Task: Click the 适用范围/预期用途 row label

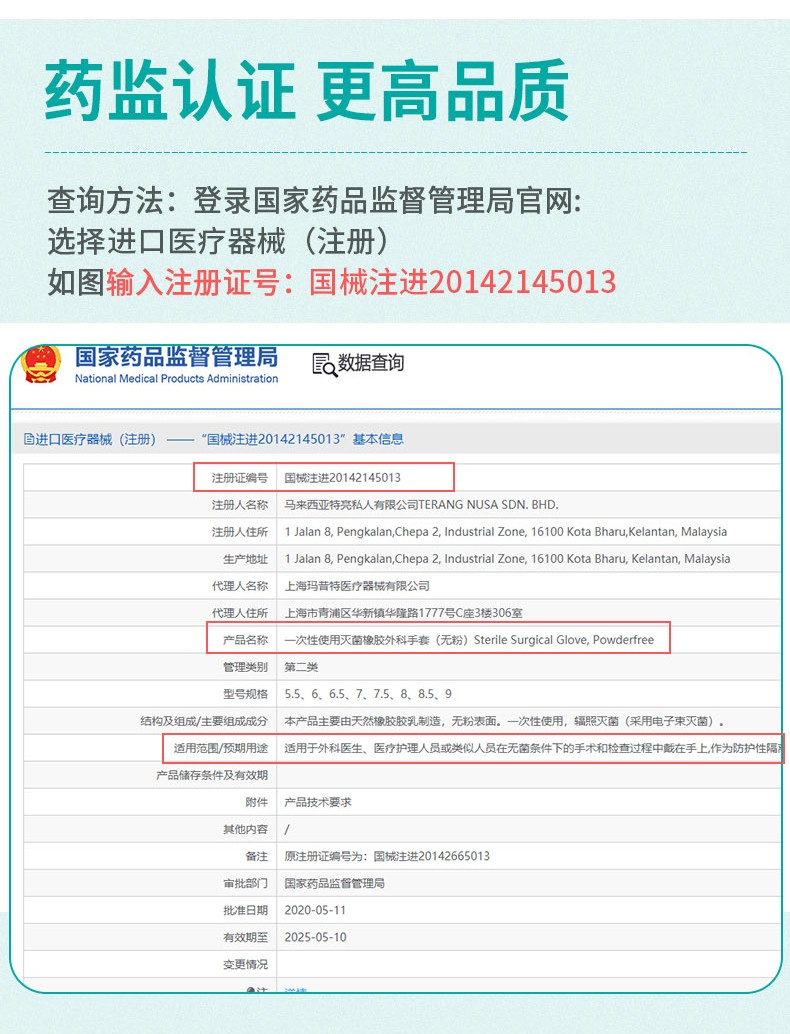Action: [x=220, y=748]
